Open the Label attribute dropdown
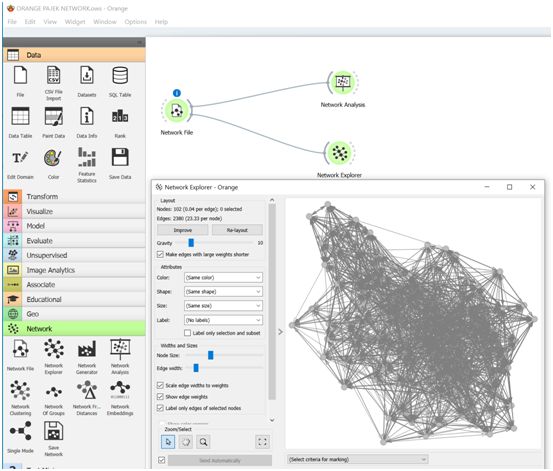Image resolution: width=553 pixels, height=471 pixels. click(223, 320)
